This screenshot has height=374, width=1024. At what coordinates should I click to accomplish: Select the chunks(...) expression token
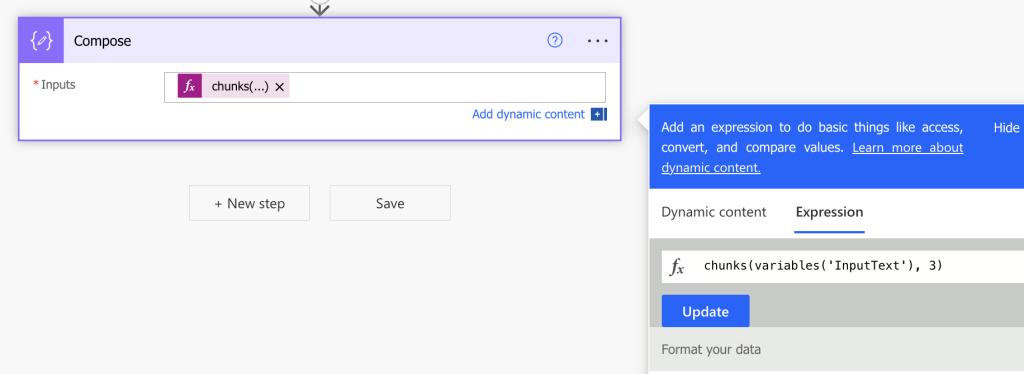tap(240, 87)
